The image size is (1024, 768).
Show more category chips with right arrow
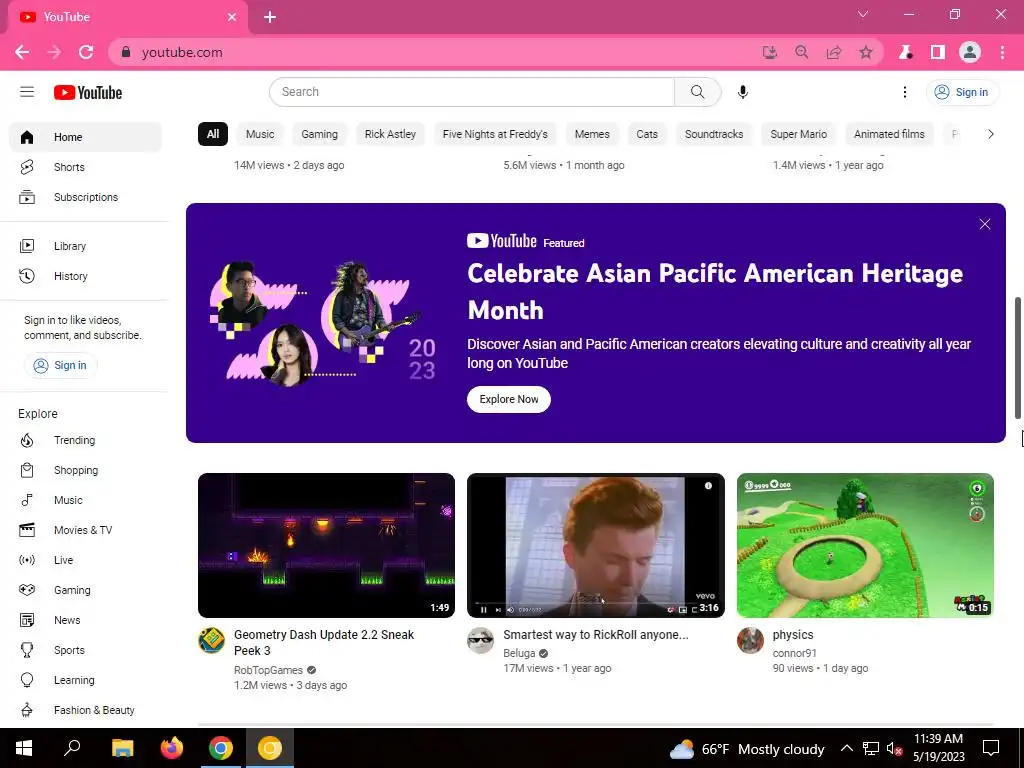(991, 134)
